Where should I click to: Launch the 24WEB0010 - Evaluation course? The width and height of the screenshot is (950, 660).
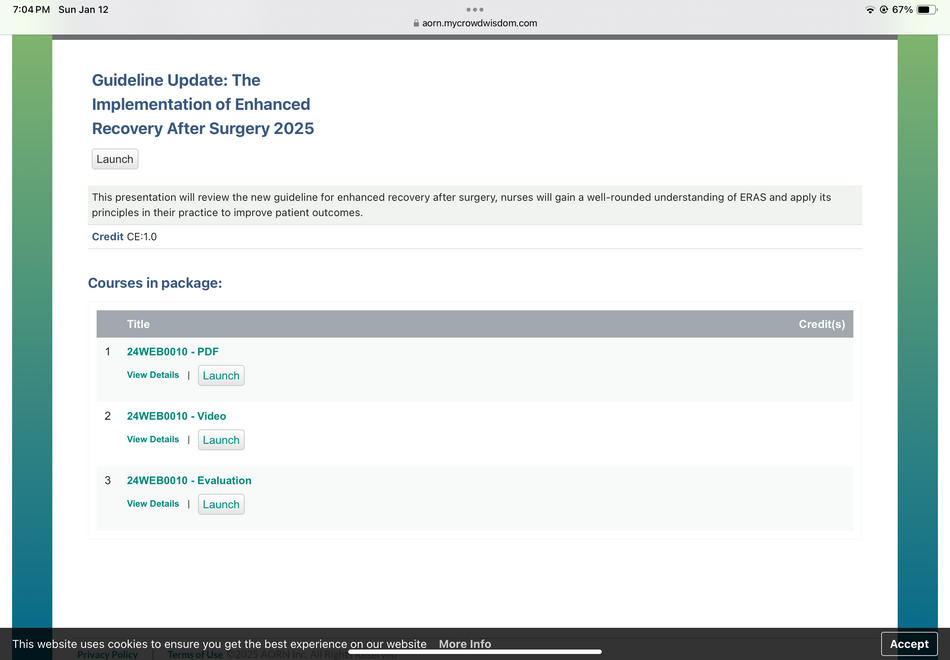click(221, 504)
